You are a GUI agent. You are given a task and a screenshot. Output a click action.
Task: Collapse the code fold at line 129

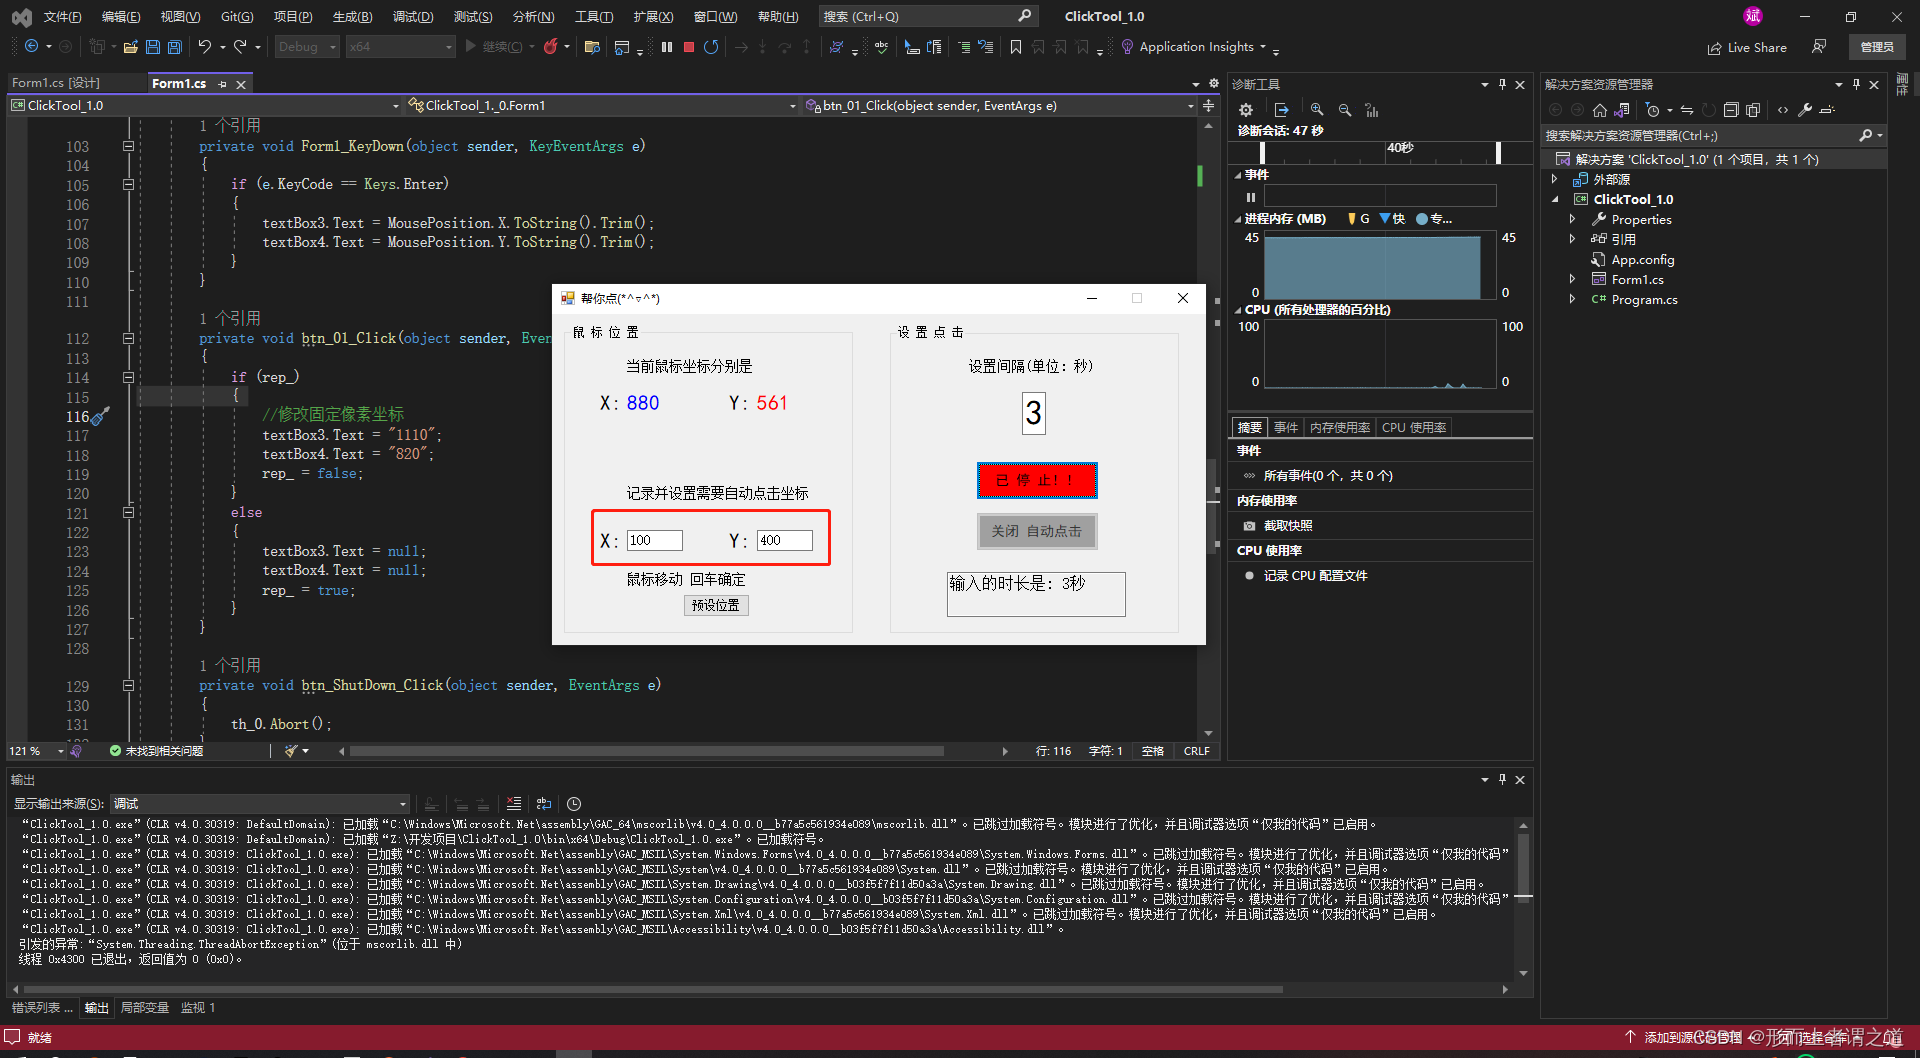coord(128,686)
